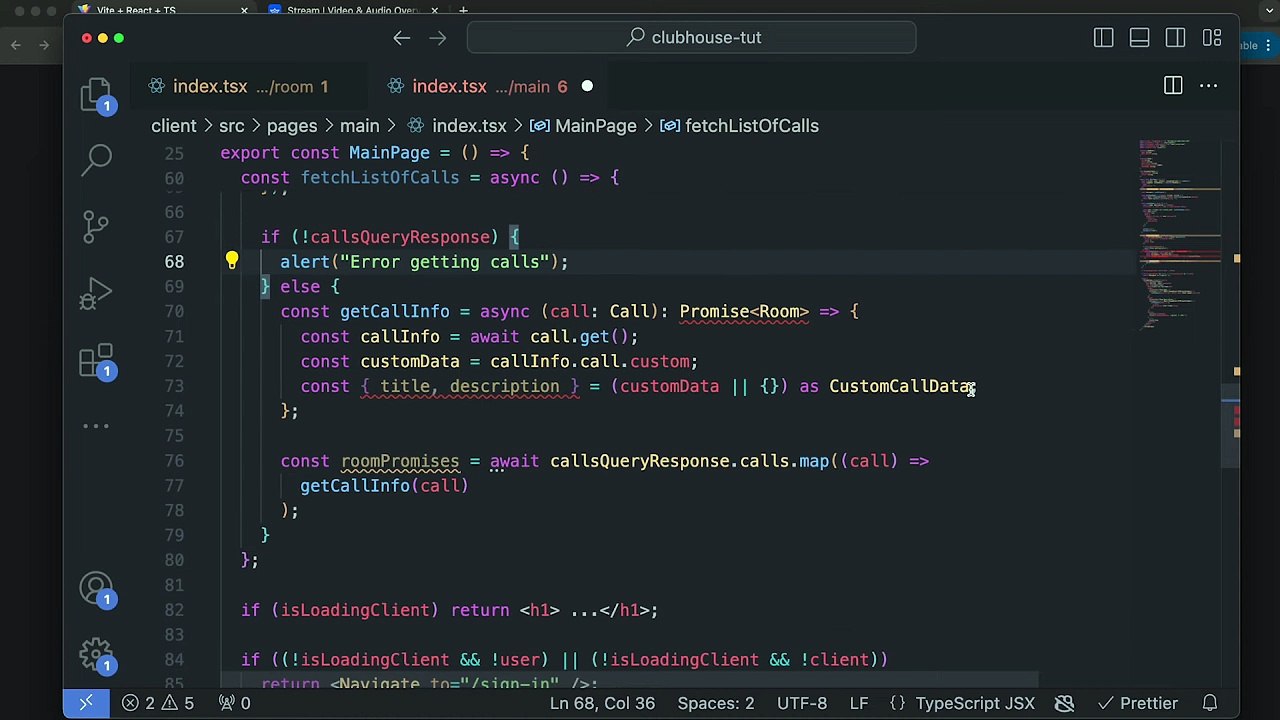The image size is (1280, 720).
Task: Change file encoding UTF-8
Action: click(x=802, y=703)
